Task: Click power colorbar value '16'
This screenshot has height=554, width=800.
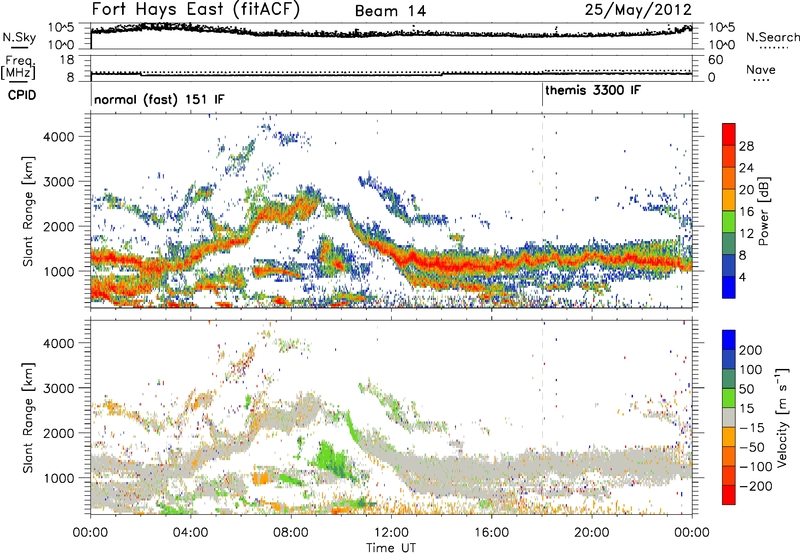Action: (x=746, y=212)
